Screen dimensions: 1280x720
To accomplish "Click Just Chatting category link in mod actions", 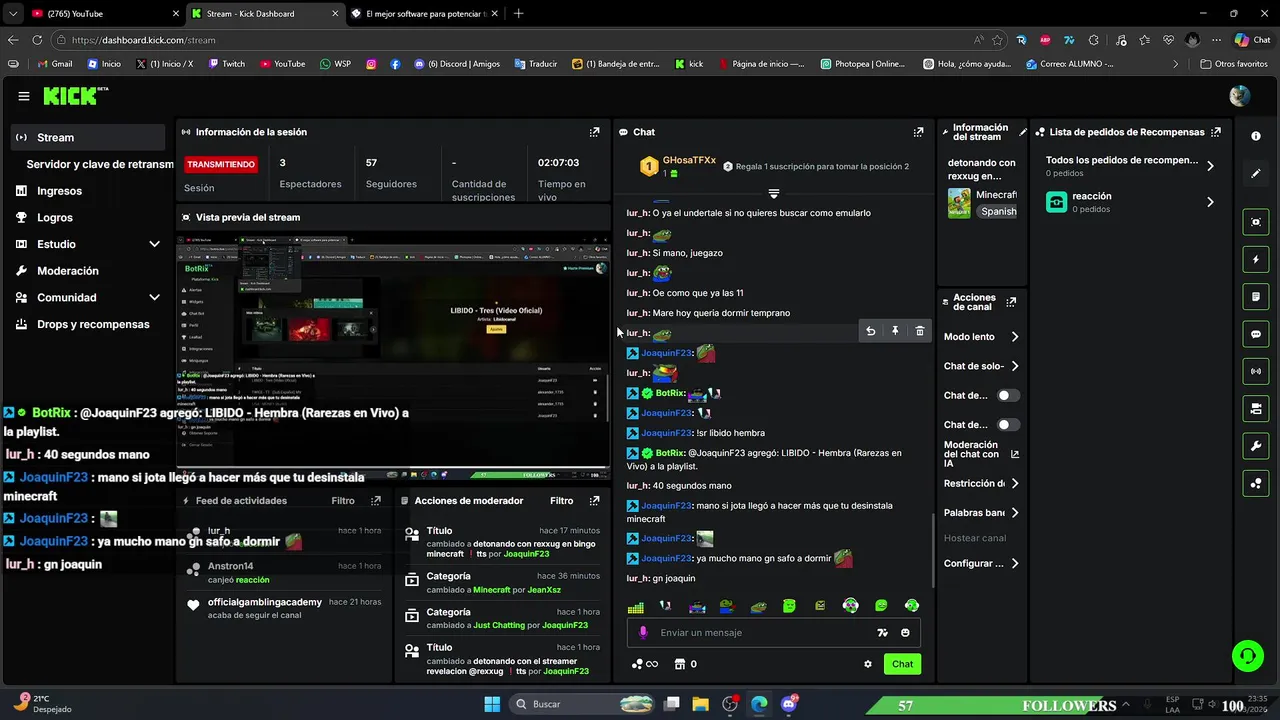I will point(498,626).
